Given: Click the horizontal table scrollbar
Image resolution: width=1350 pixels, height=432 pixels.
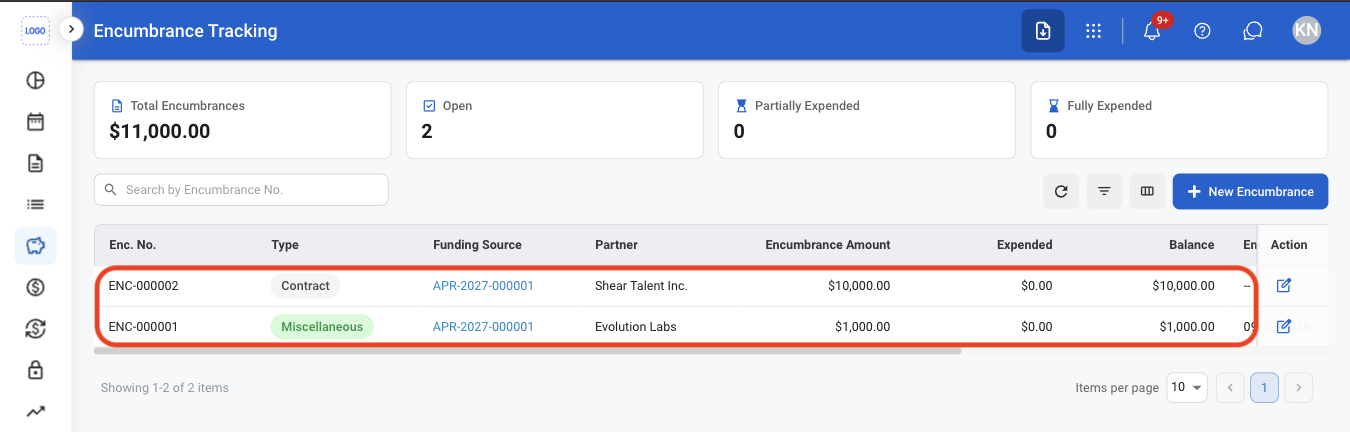Looking at the screenshot, I should tap(528, 351).
